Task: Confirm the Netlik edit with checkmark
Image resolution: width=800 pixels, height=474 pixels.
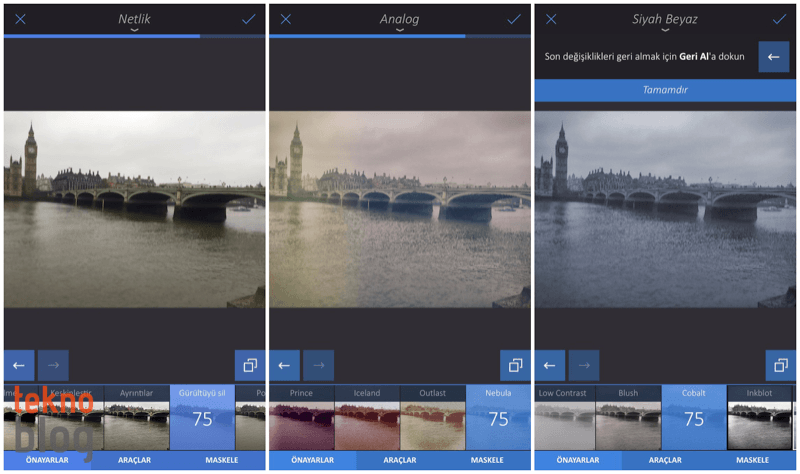Action: tap(248, 19)
